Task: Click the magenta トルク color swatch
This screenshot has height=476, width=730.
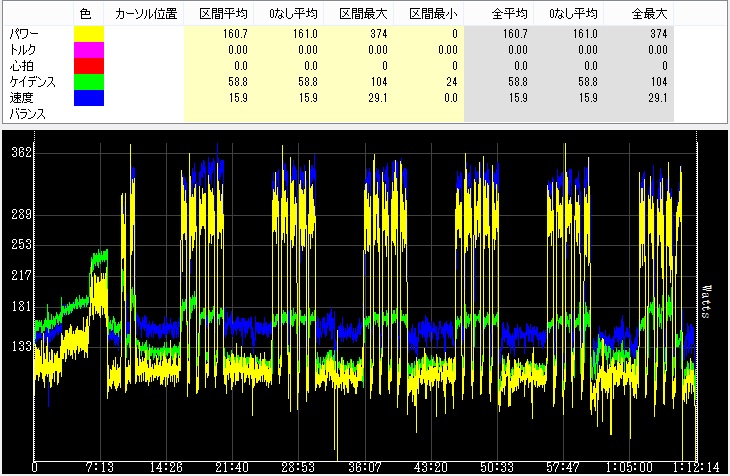Action: coord(89,50)
